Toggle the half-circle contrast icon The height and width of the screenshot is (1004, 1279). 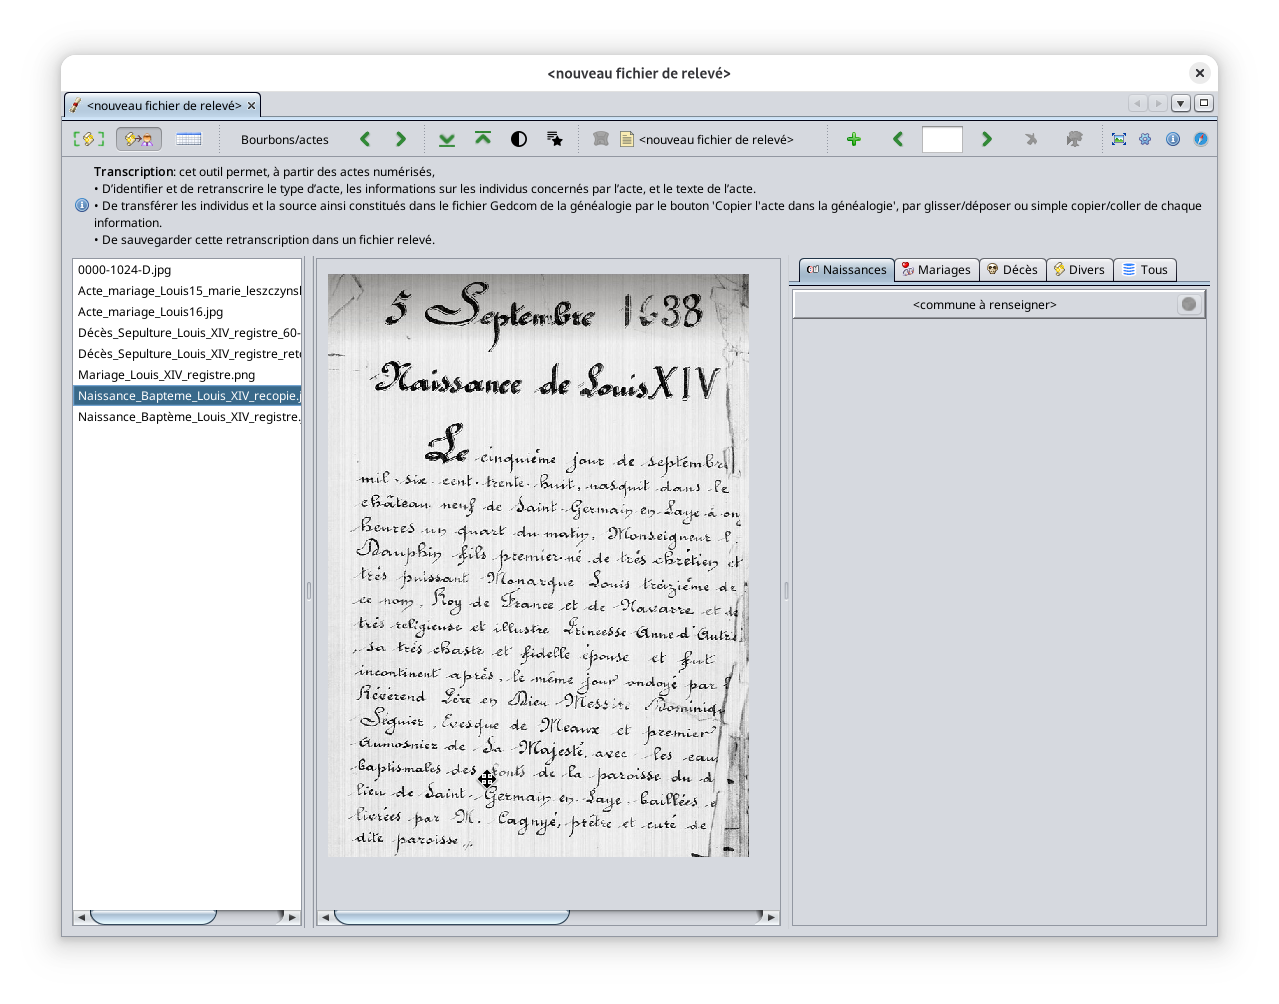[519, 139]
